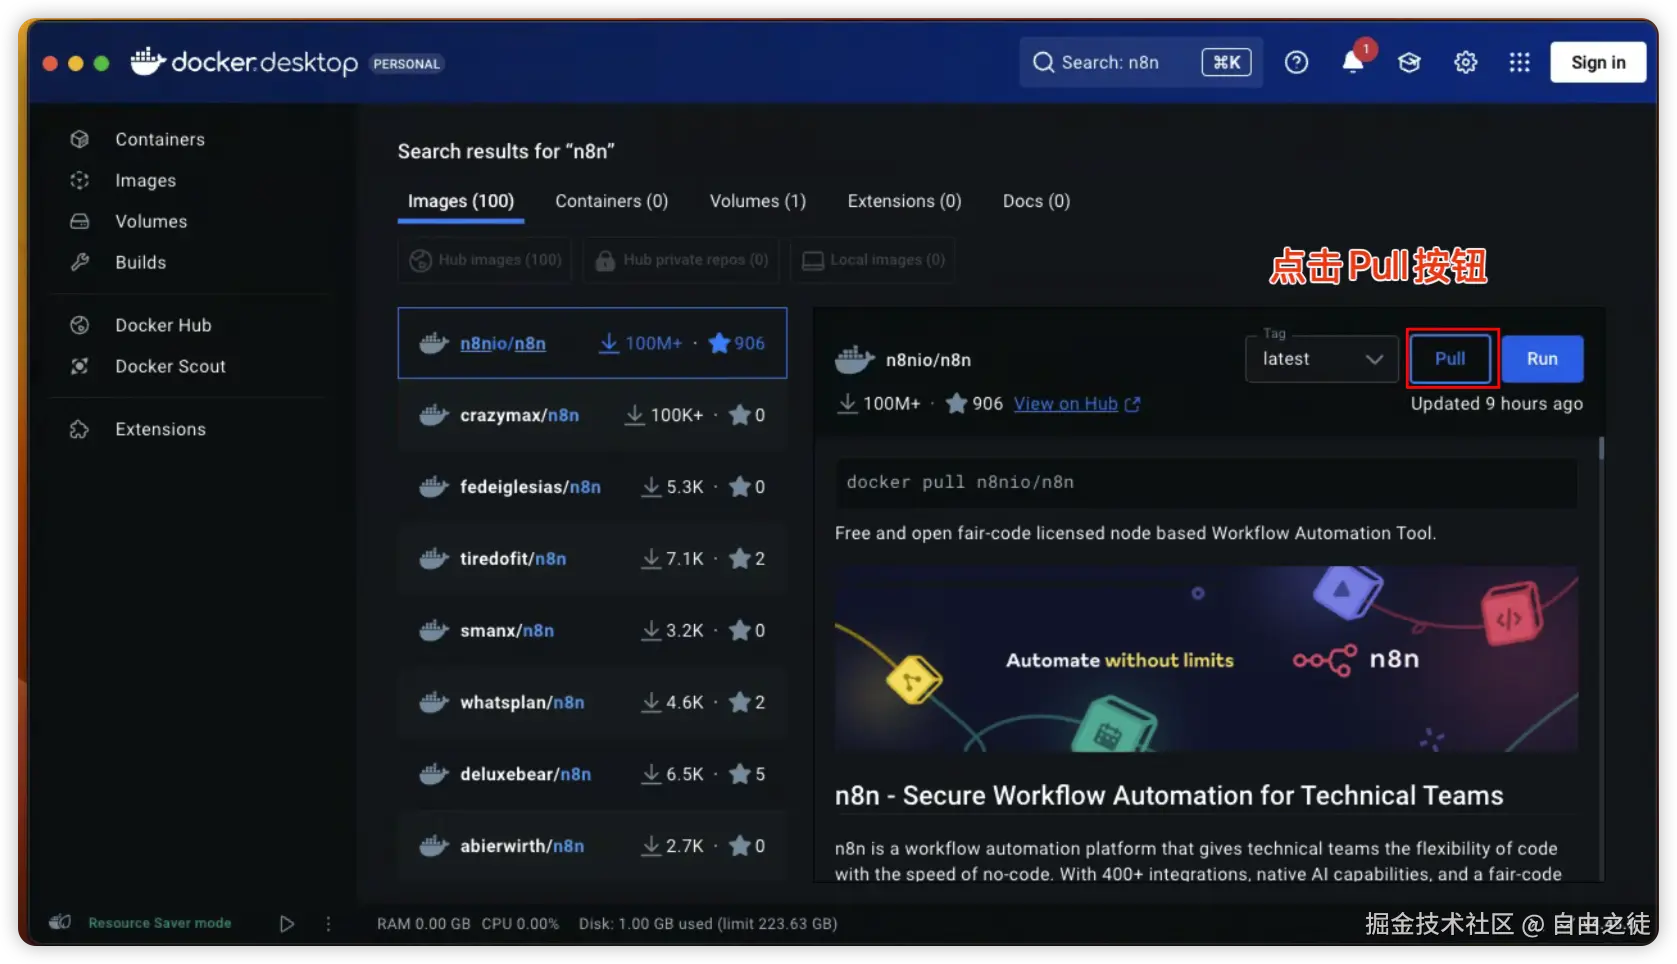Open the three-dot menu in status bar
The width and height of the screenshot is (1677, 964).
(x=328, y=924)
